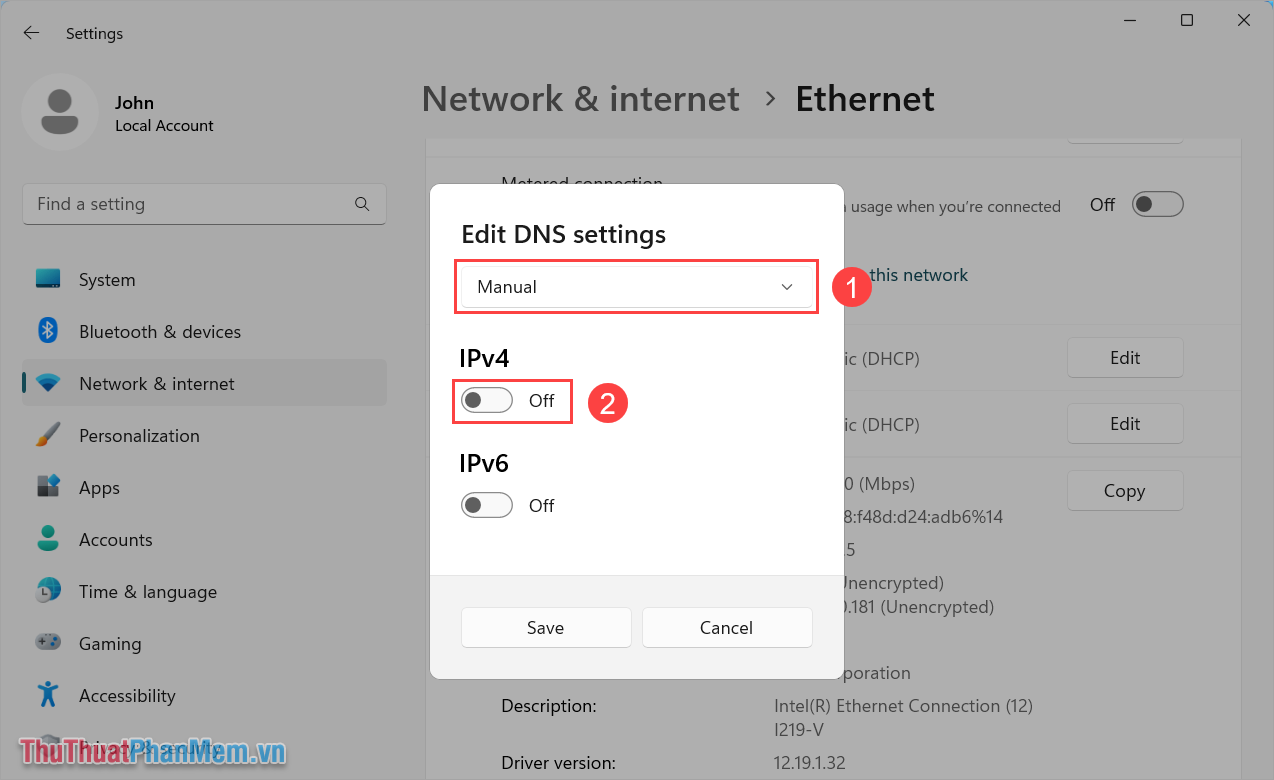
Task: Open the Time & language icon
Action: [48, 591]
